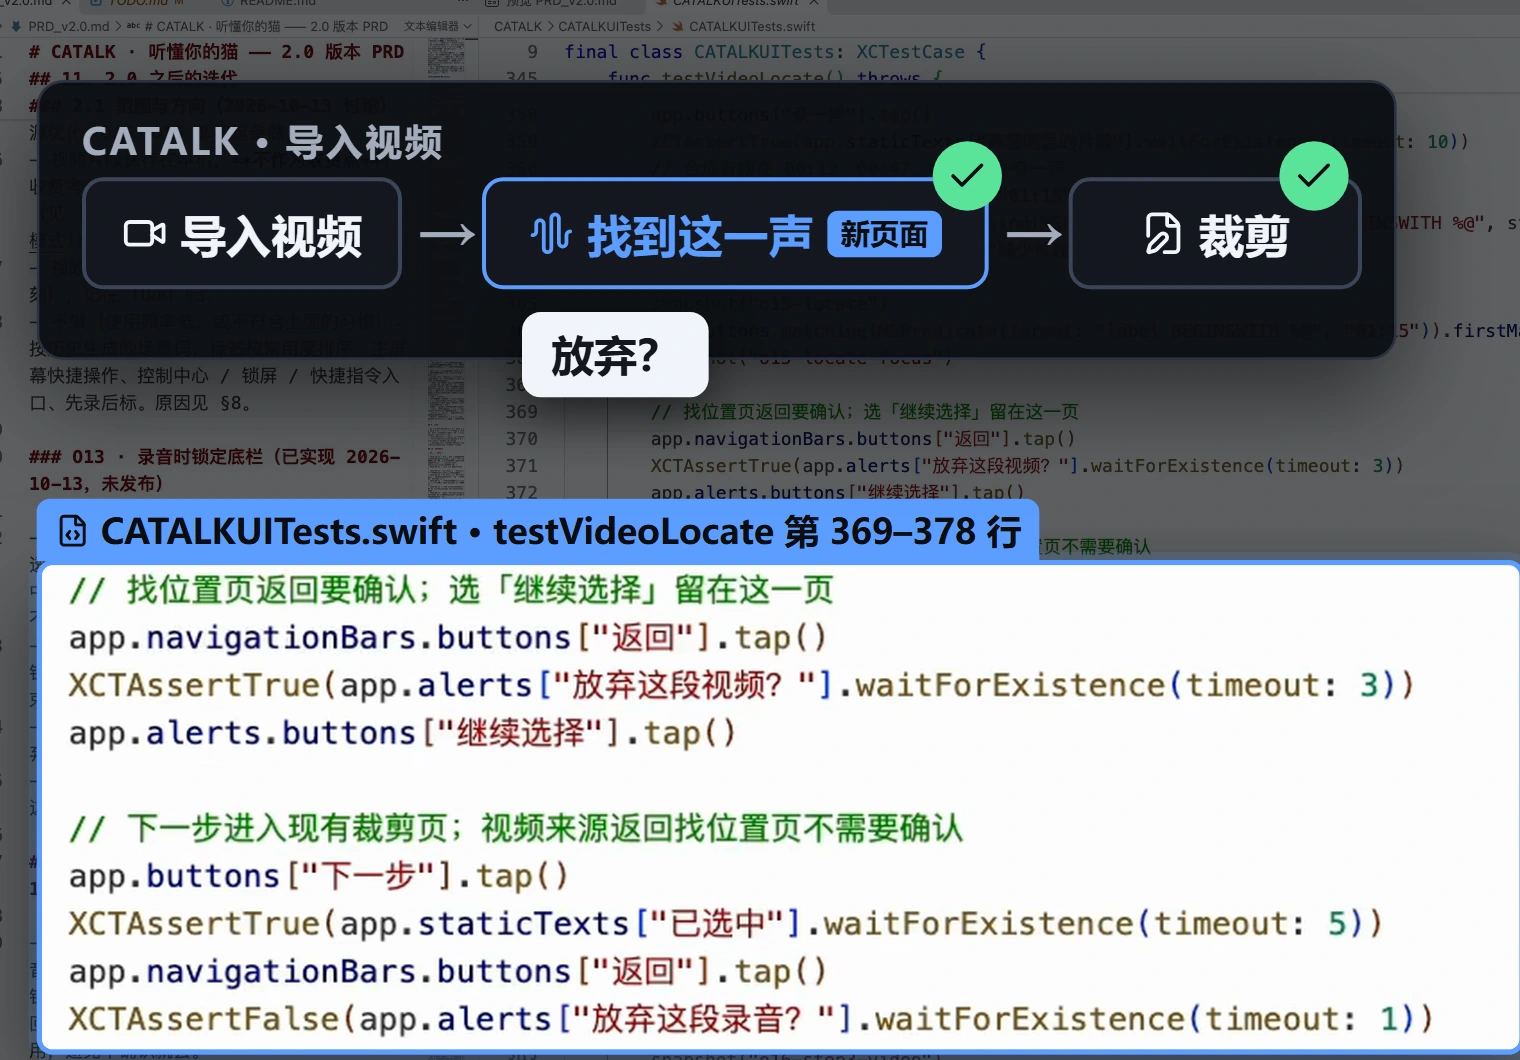Select the CATALKUITests.swift breadcrumb

(x=752, y=27)
